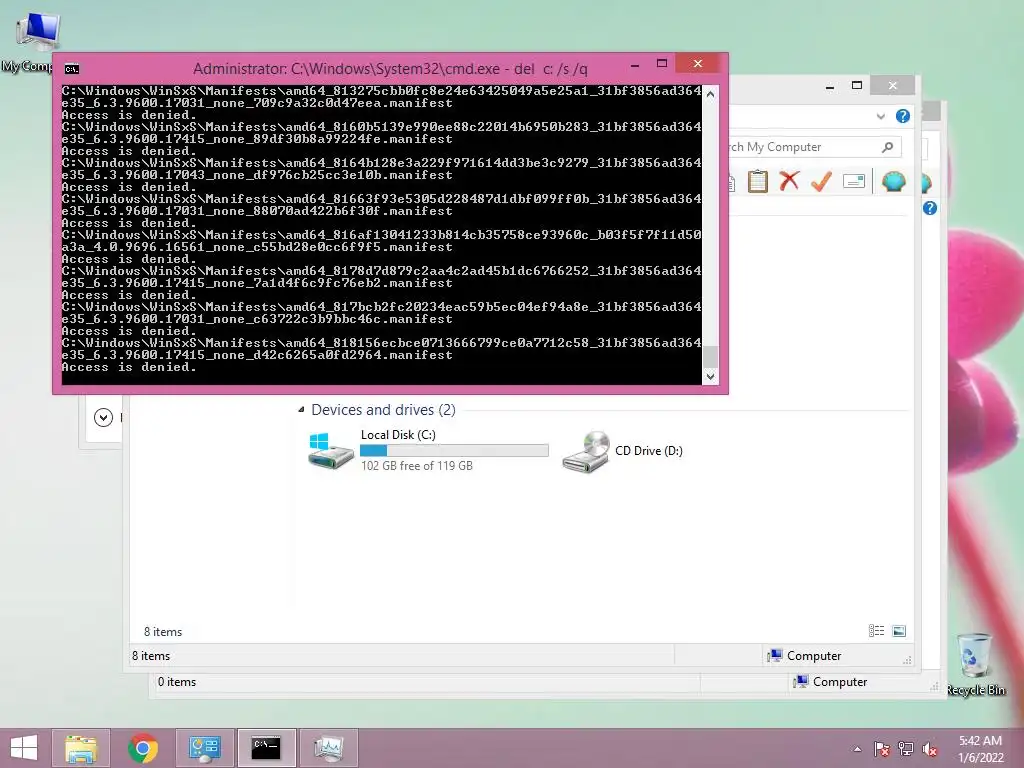The image size is (1024, 768).
Task: Select the CD Drive (D:) icon
Action: point(586,451)
